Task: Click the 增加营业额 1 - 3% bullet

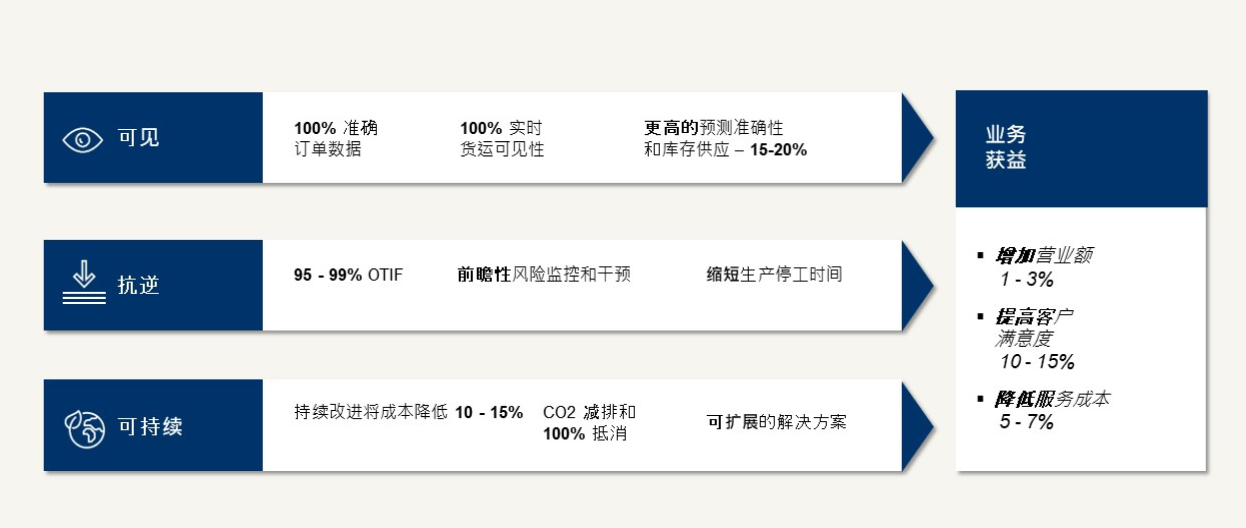Action: (1037, 267)
